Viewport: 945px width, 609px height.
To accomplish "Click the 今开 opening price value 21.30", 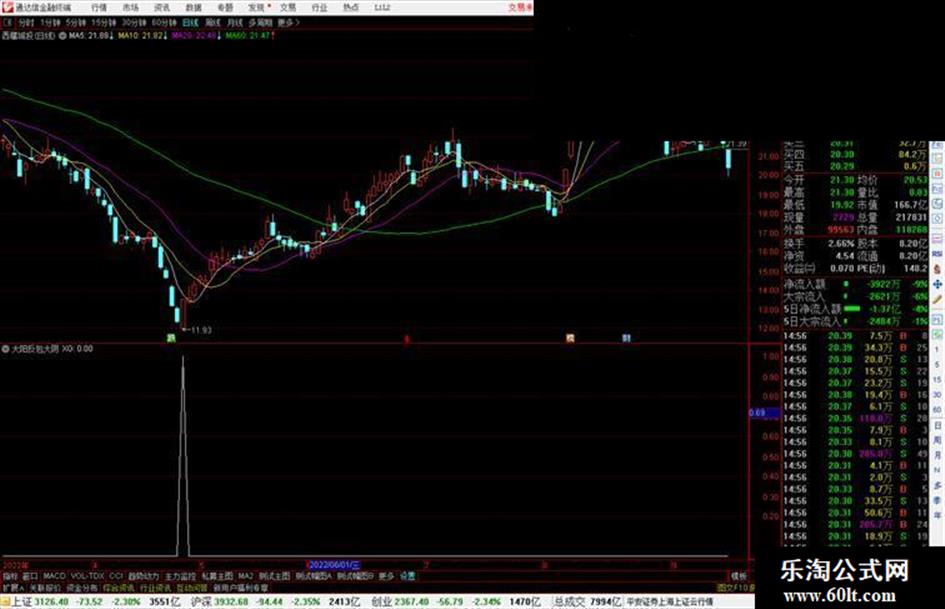I will [841, 180].
